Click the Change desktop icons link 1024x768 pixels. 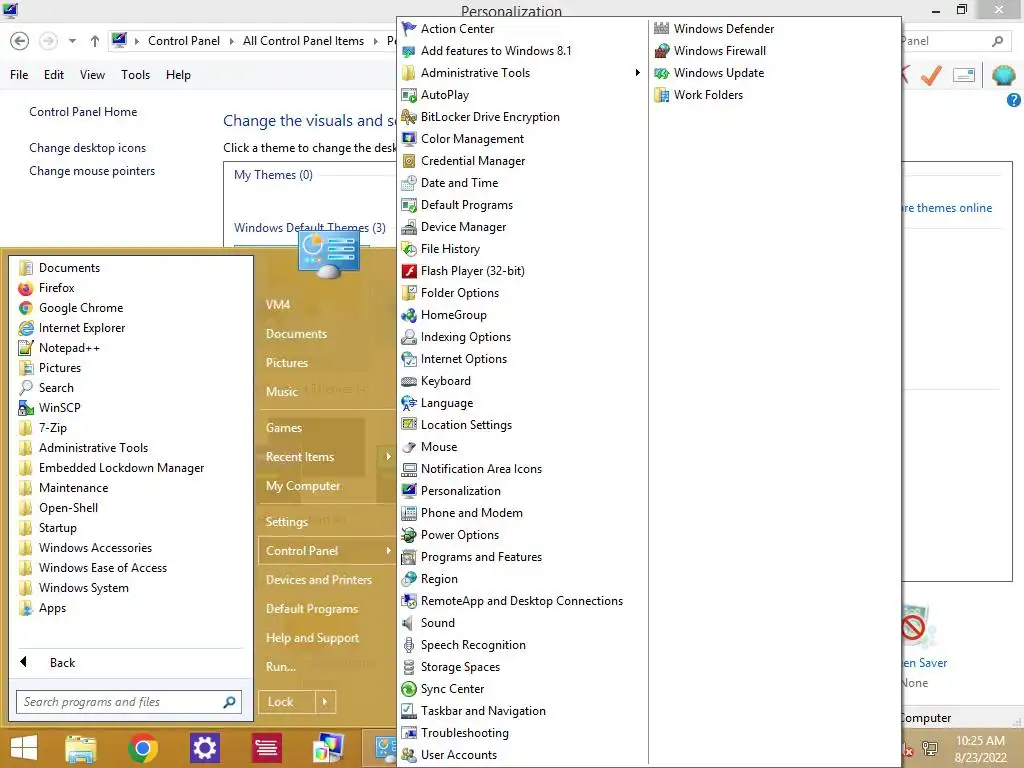88,148
